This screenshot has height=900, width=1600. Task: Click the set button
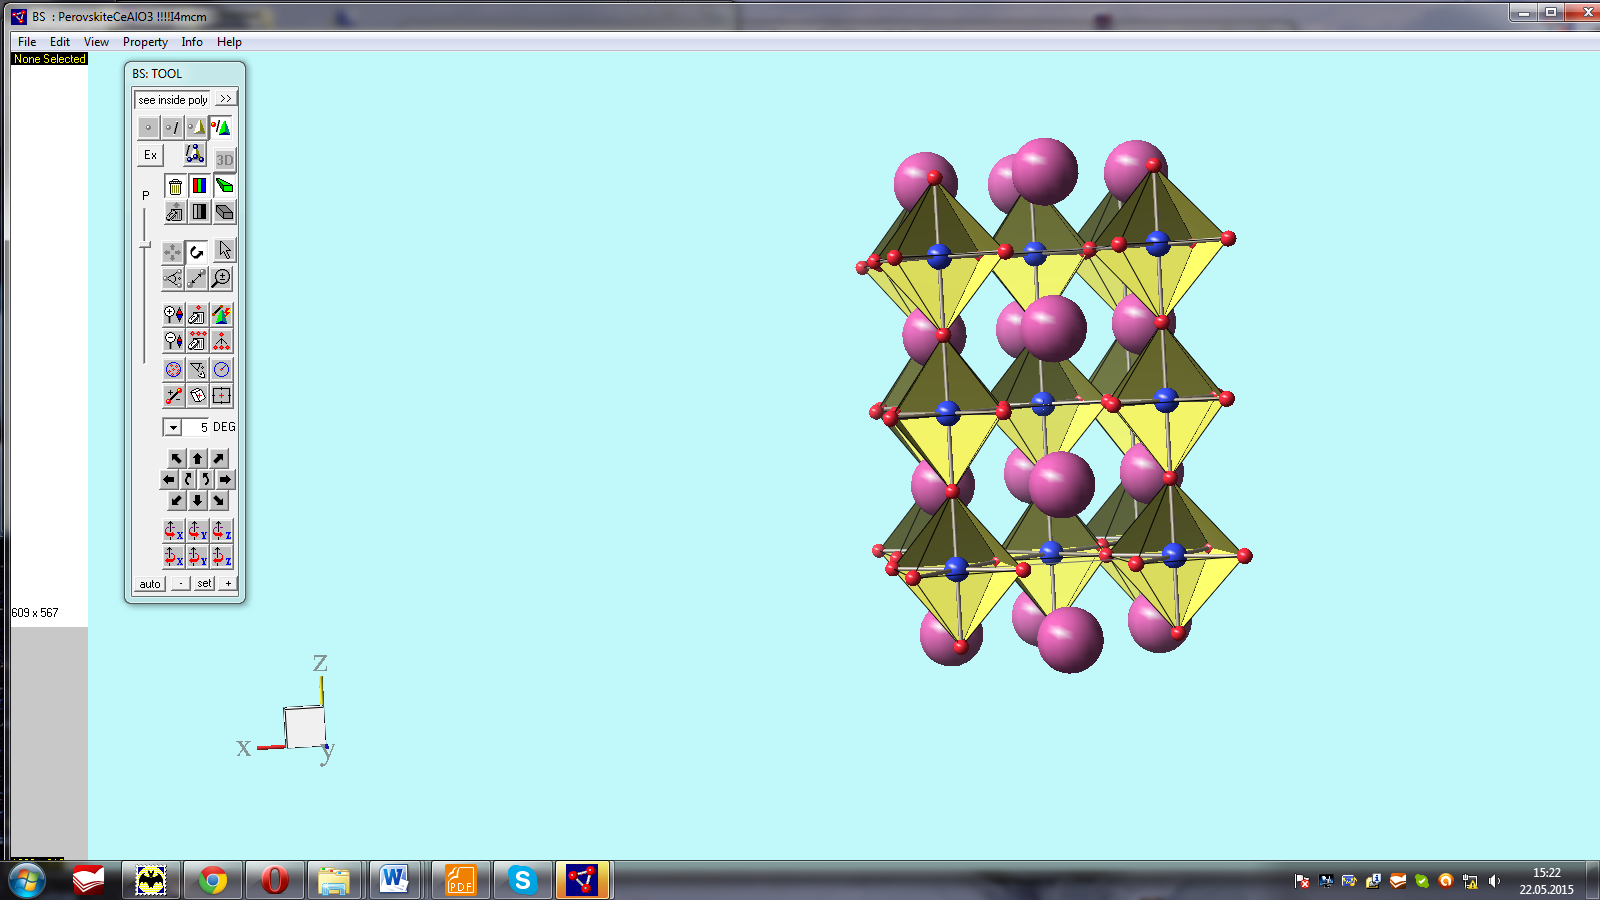point(204,584)
